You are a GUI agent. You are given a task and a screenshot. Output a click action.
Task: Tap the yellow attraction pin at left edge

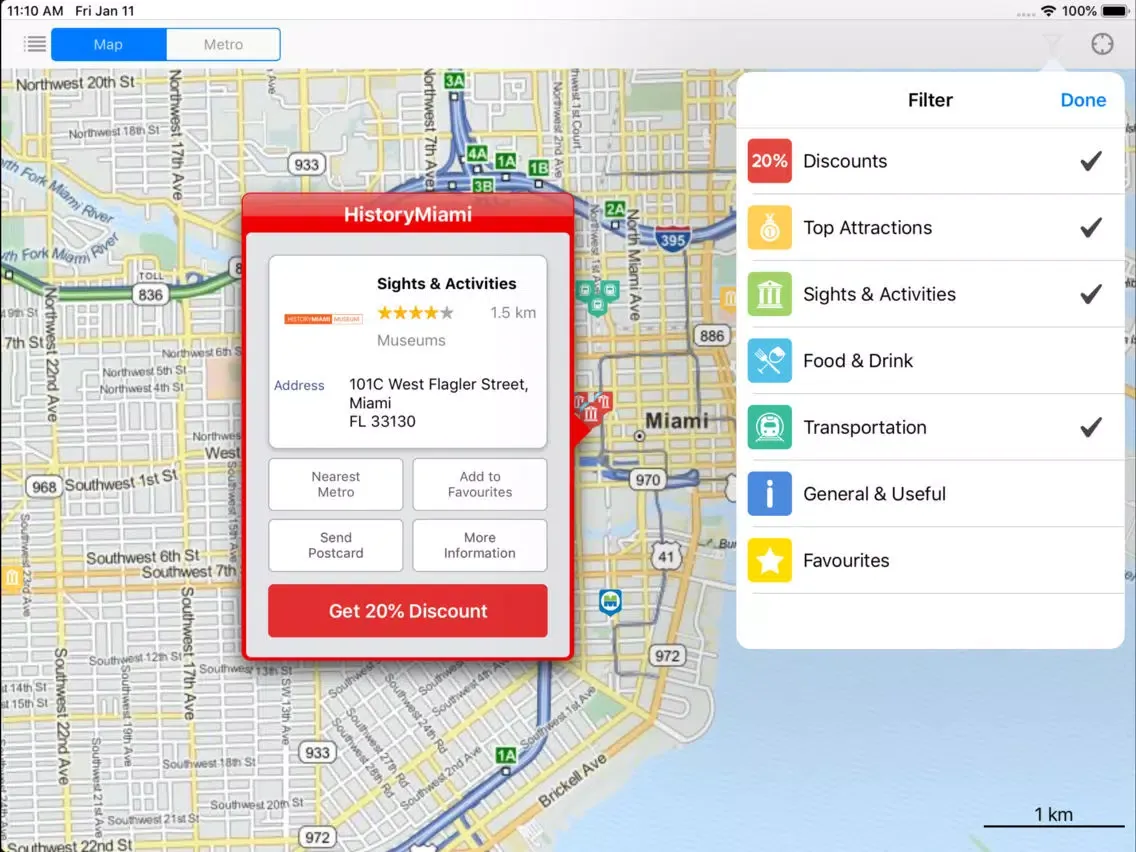(x=11, y=578)
